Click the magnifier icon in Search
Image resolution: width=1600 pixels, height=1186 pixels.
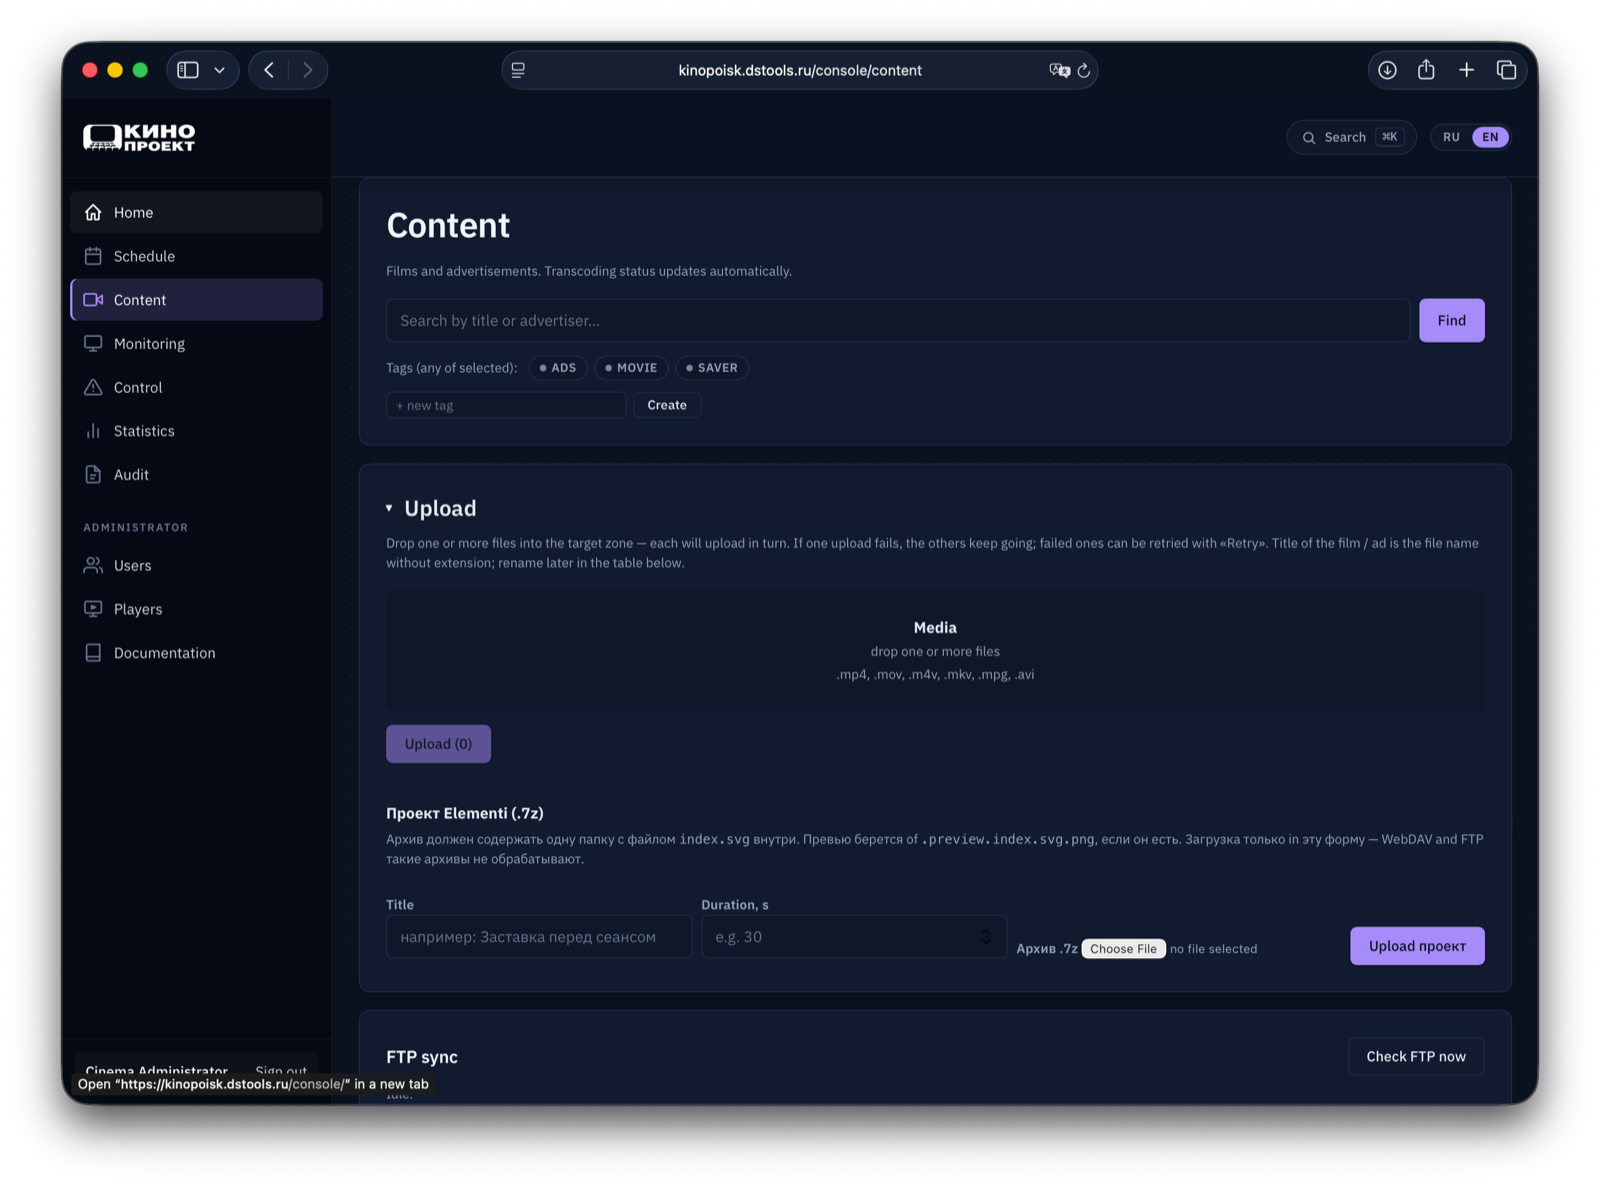[1308, 138]
